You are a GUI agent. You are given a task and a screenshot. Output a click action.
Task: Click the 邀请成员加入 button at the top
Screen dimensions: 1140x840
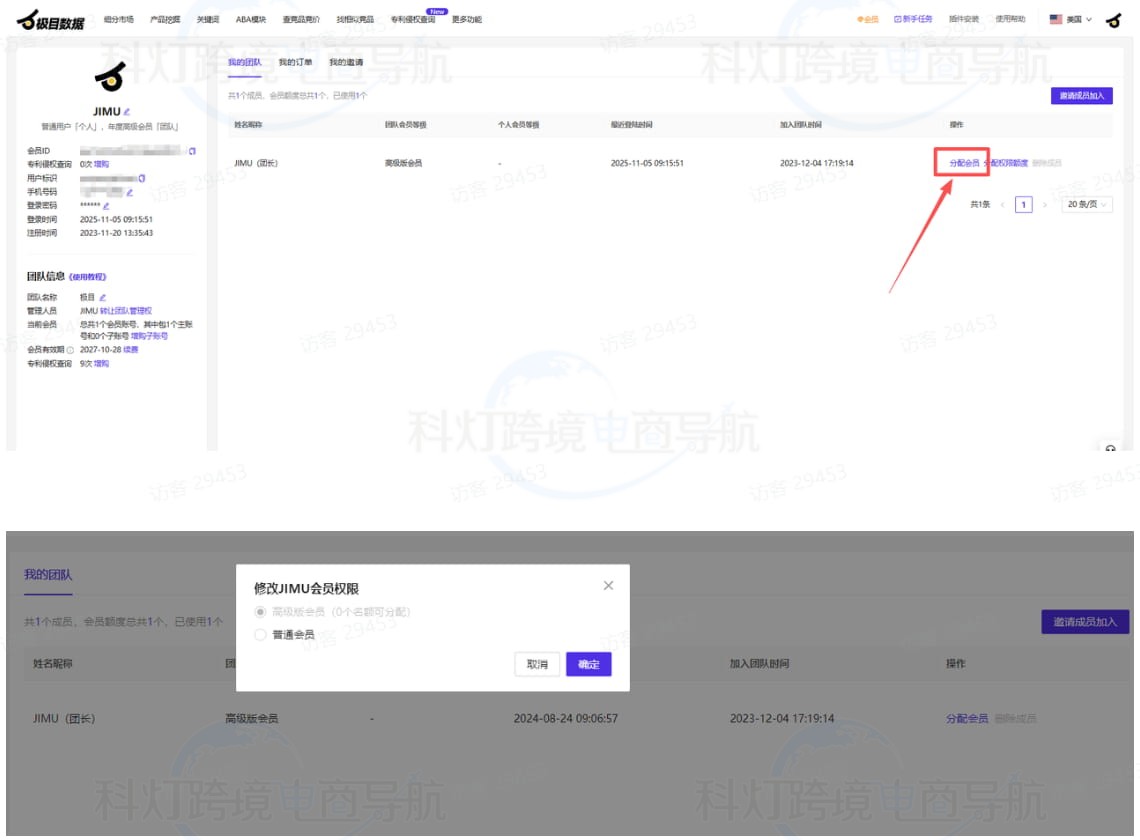coord(1081,96)
